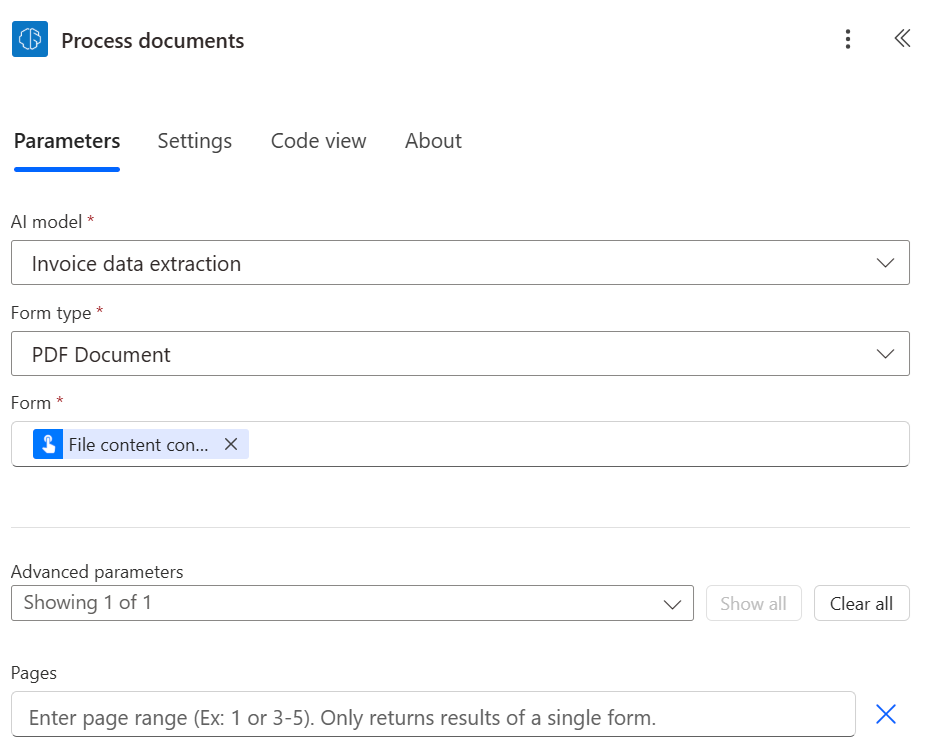The width and height of the screenshot is (926, 744).
Task: Click the blue manual trigger token icon
Action: pos(49,444)
